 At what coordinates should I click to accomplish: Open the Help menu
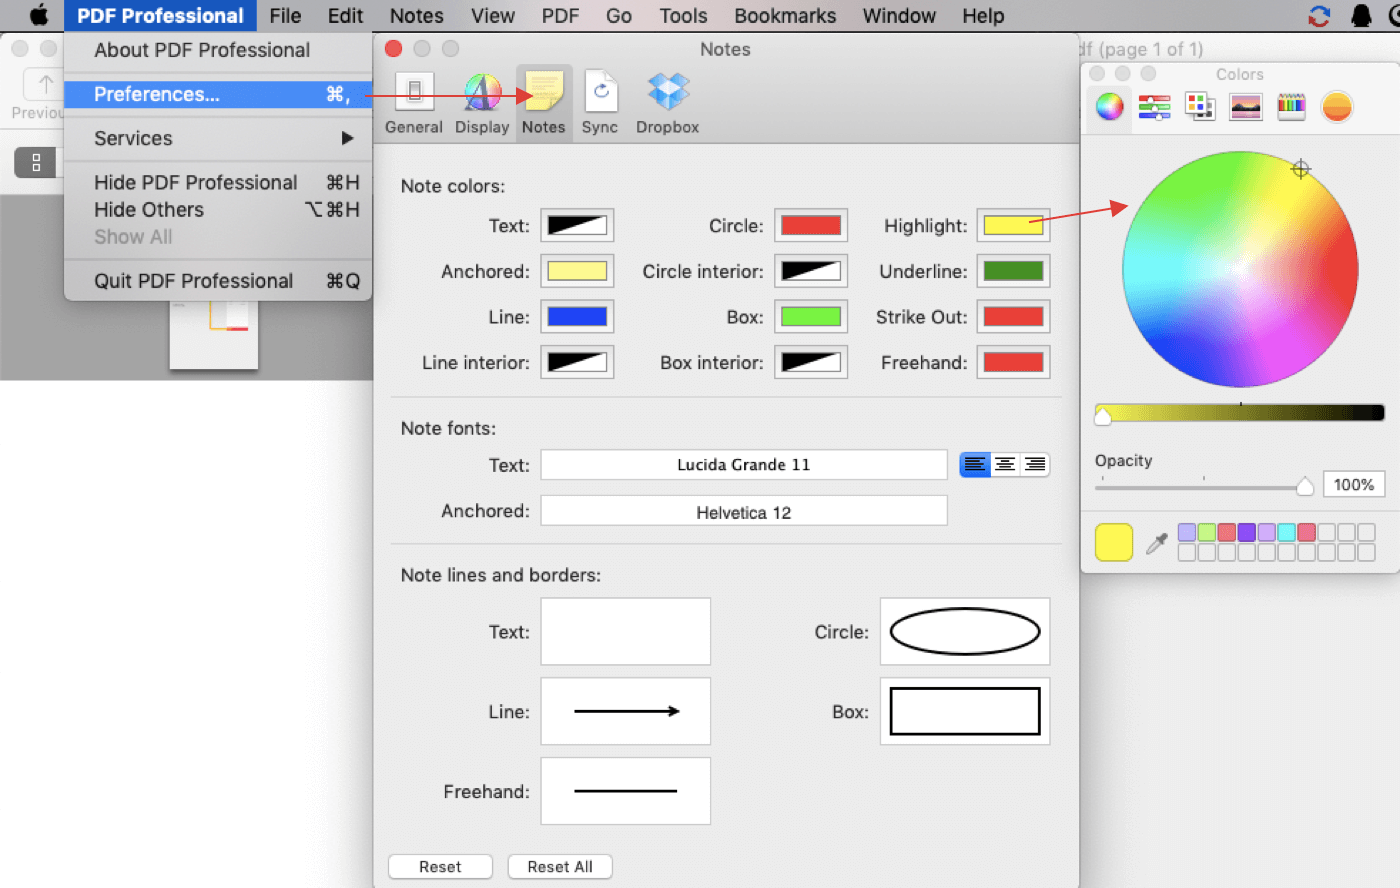point(983,15)
